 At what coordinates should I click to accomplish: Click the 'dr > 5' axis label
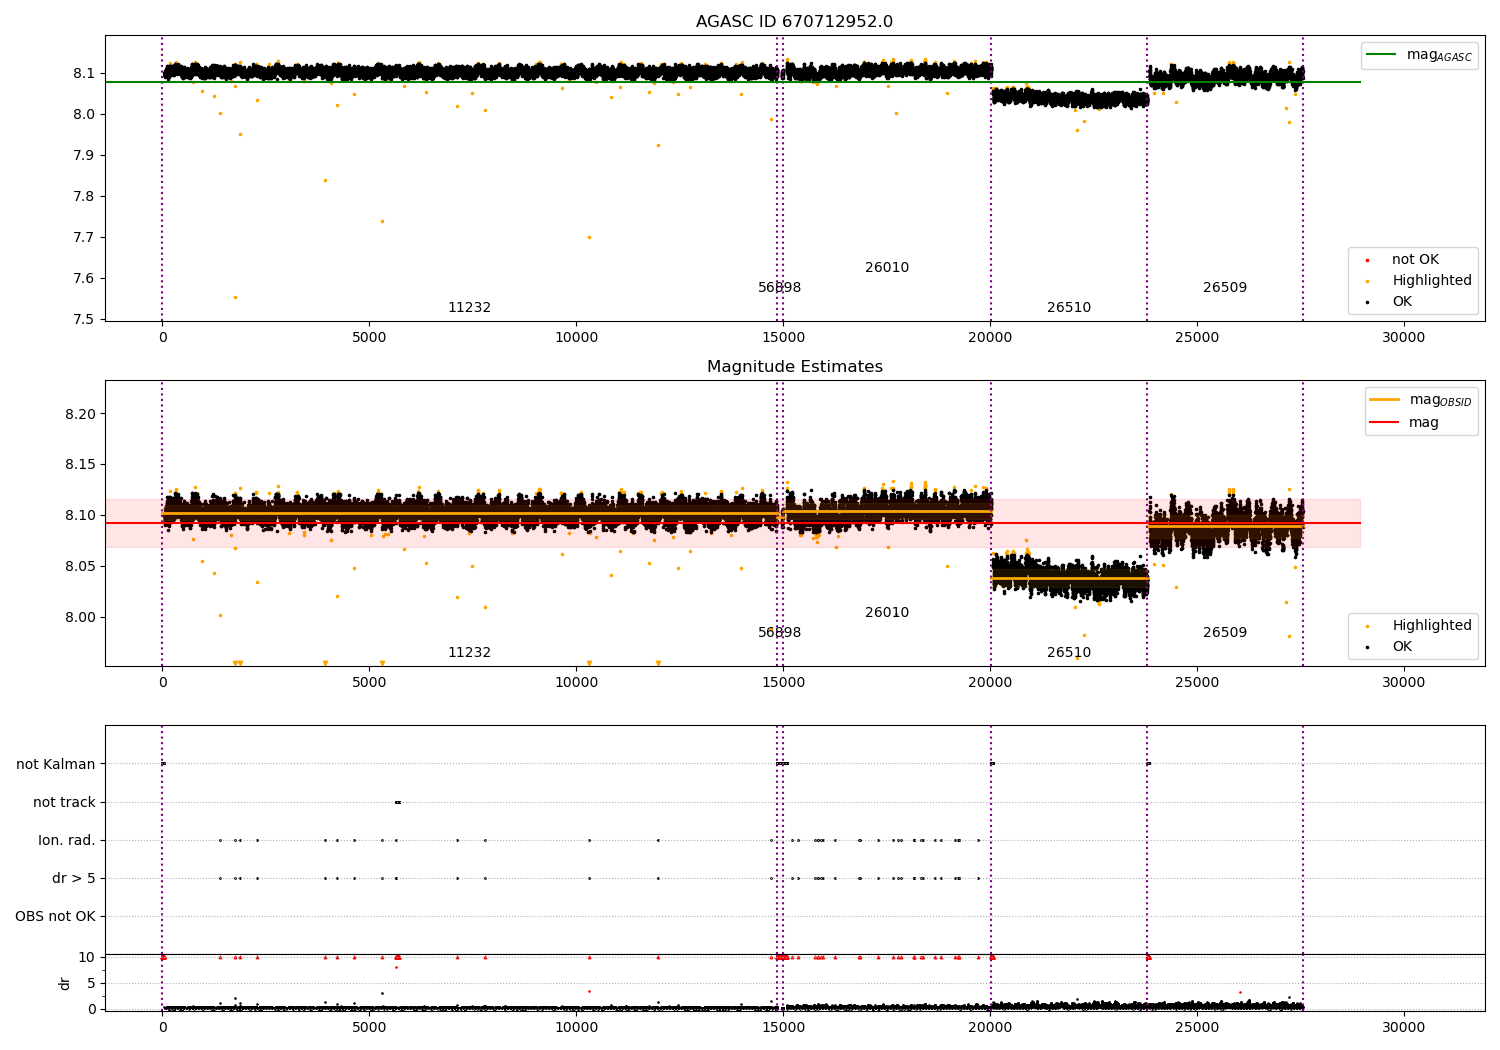coord(74,878)
